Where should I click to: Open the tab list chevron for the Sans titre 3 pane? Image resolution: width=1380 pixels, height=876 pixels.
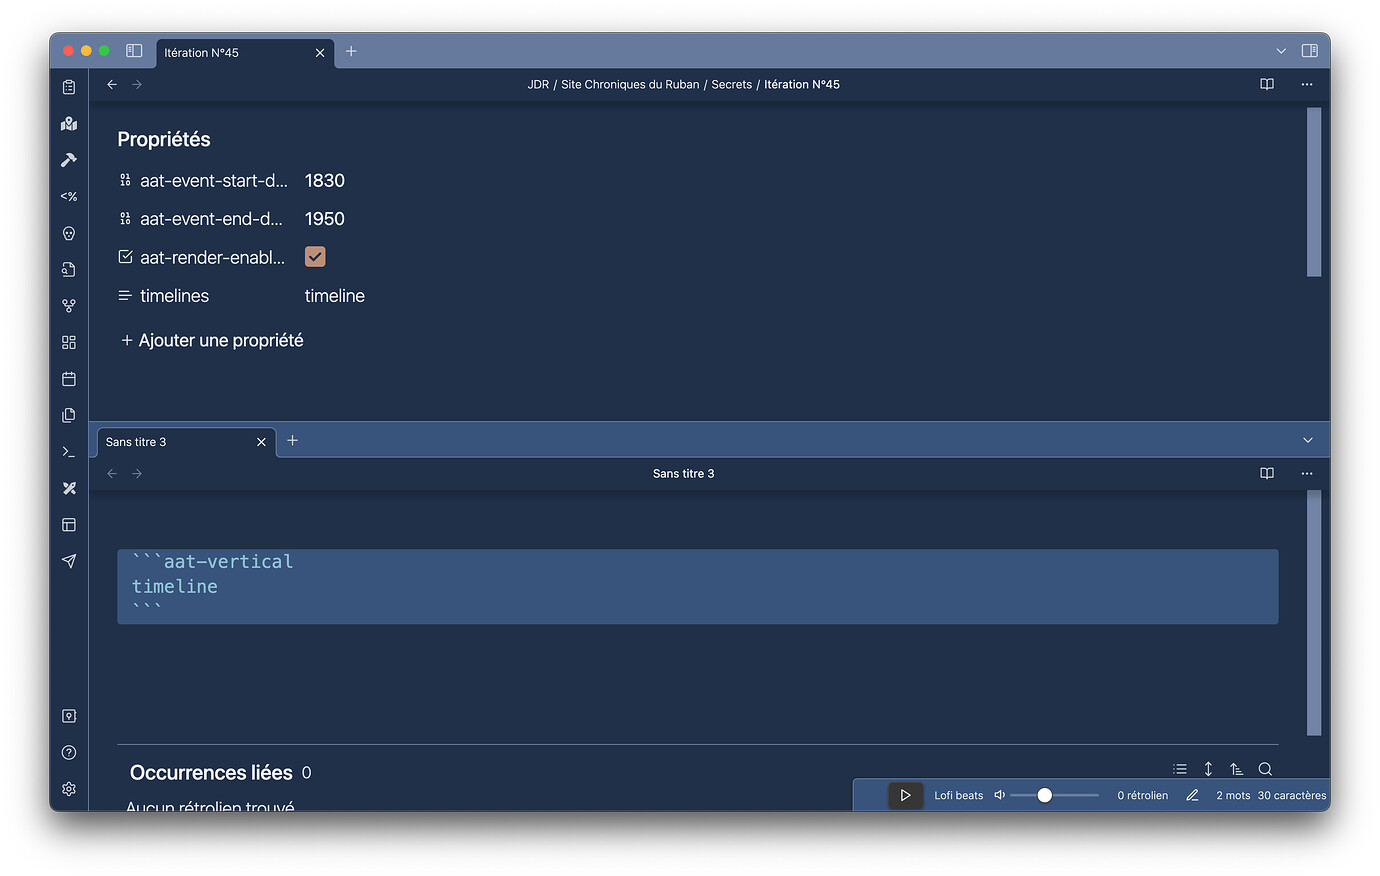point(1307,440)
